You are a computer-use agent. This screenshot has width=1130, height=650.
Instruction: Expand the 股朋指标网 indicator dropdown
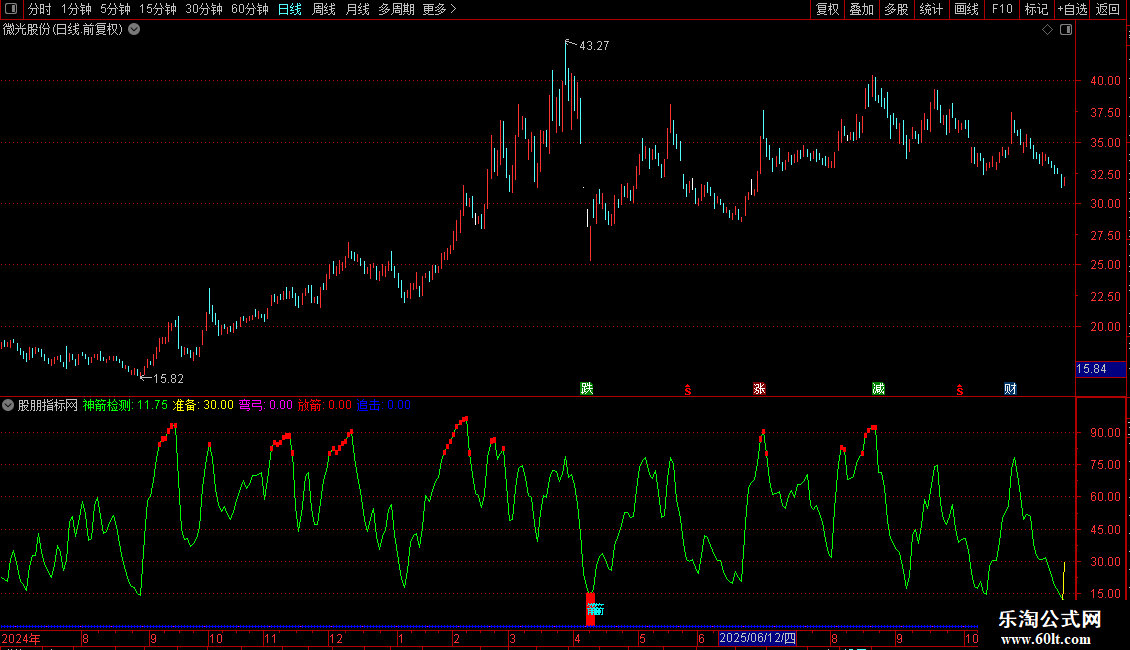[8, 405]
